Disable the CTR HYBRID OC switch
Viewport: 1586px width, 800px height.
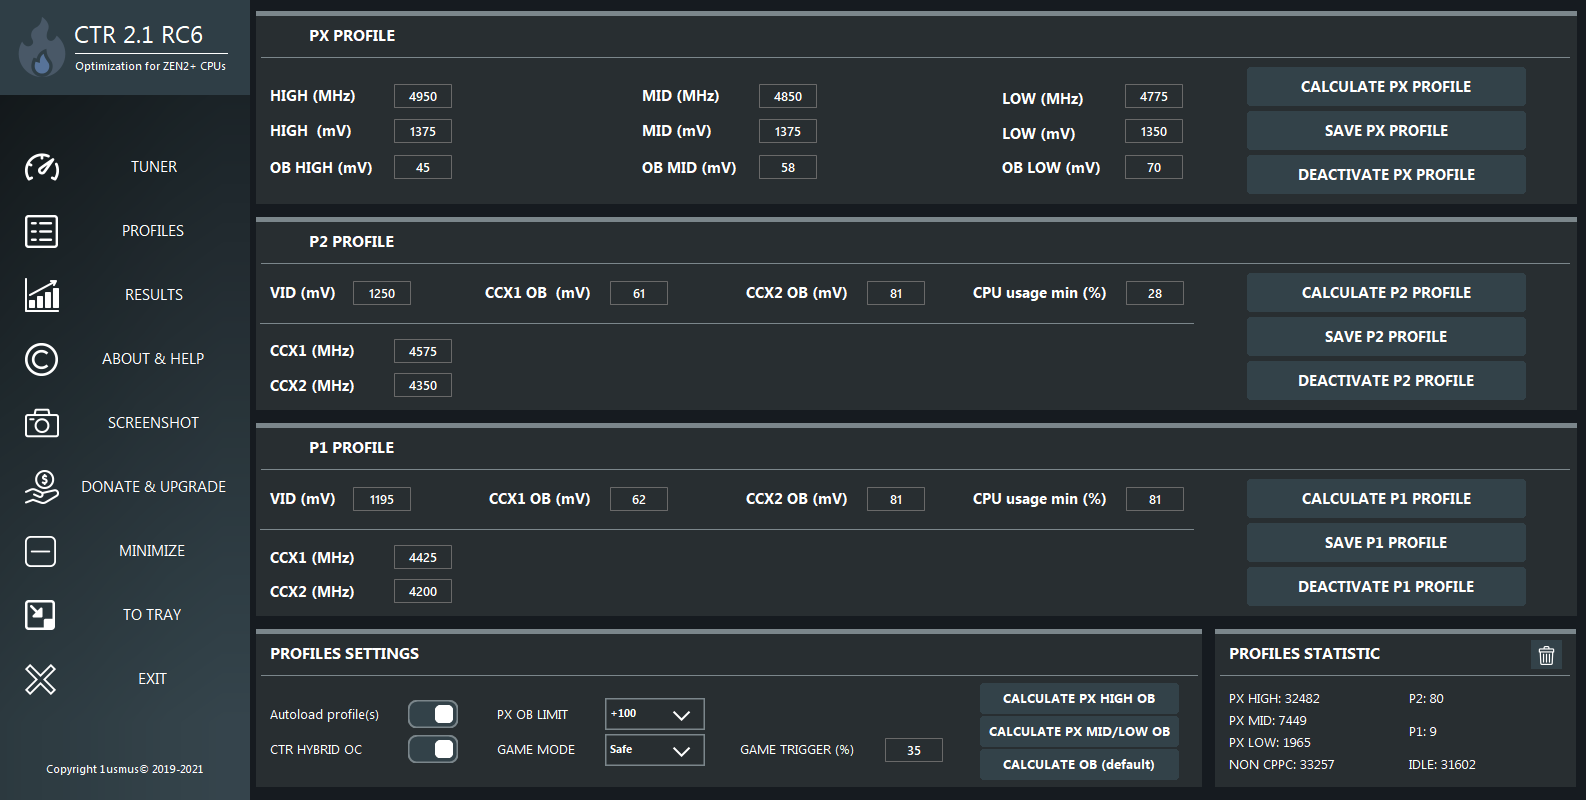point(433,749)
